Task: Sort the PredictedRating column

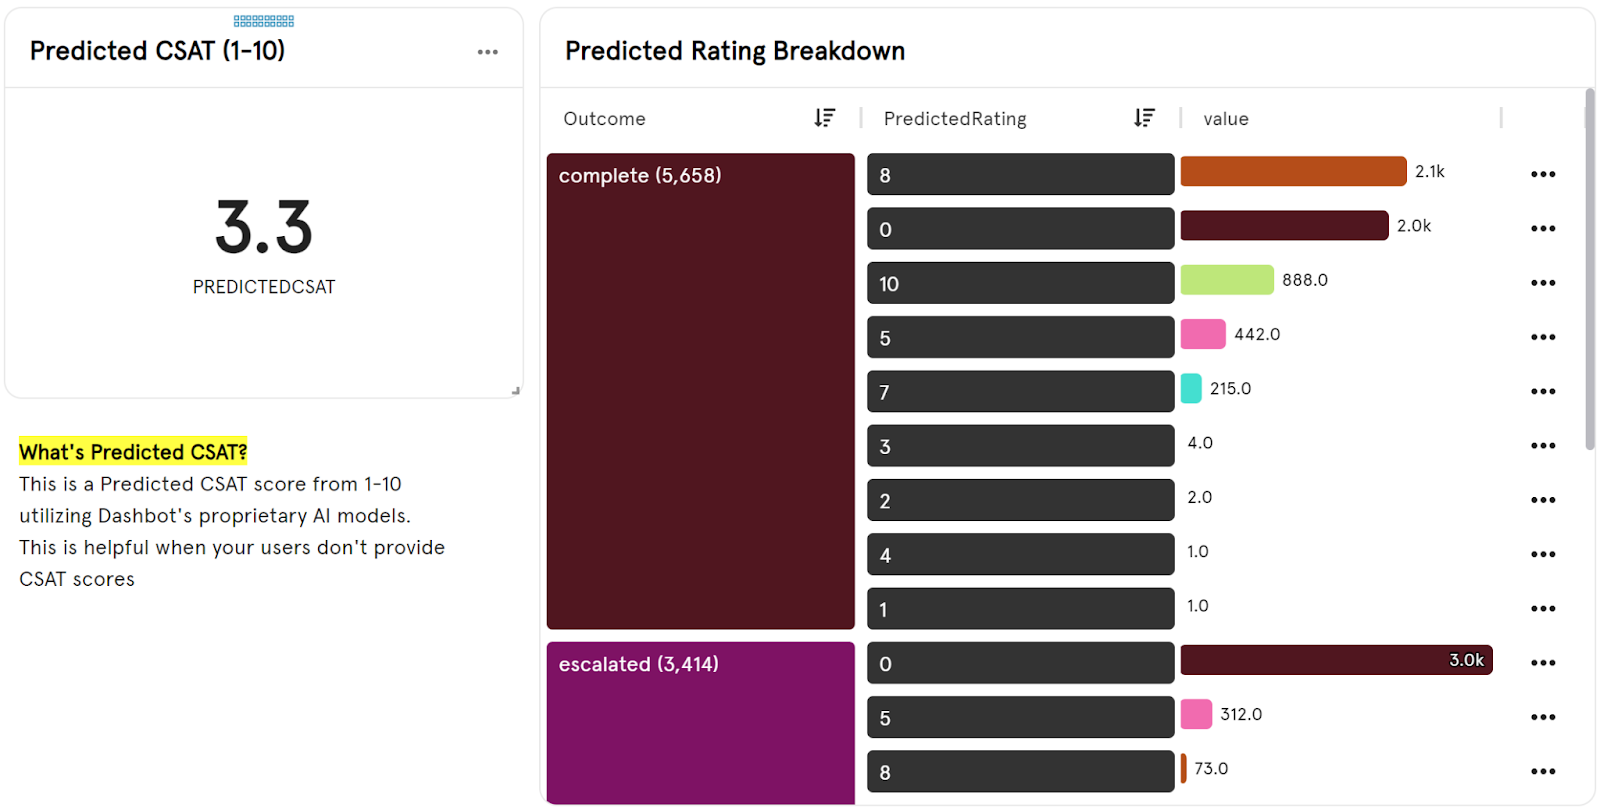Action: (x=1144, y=118)
